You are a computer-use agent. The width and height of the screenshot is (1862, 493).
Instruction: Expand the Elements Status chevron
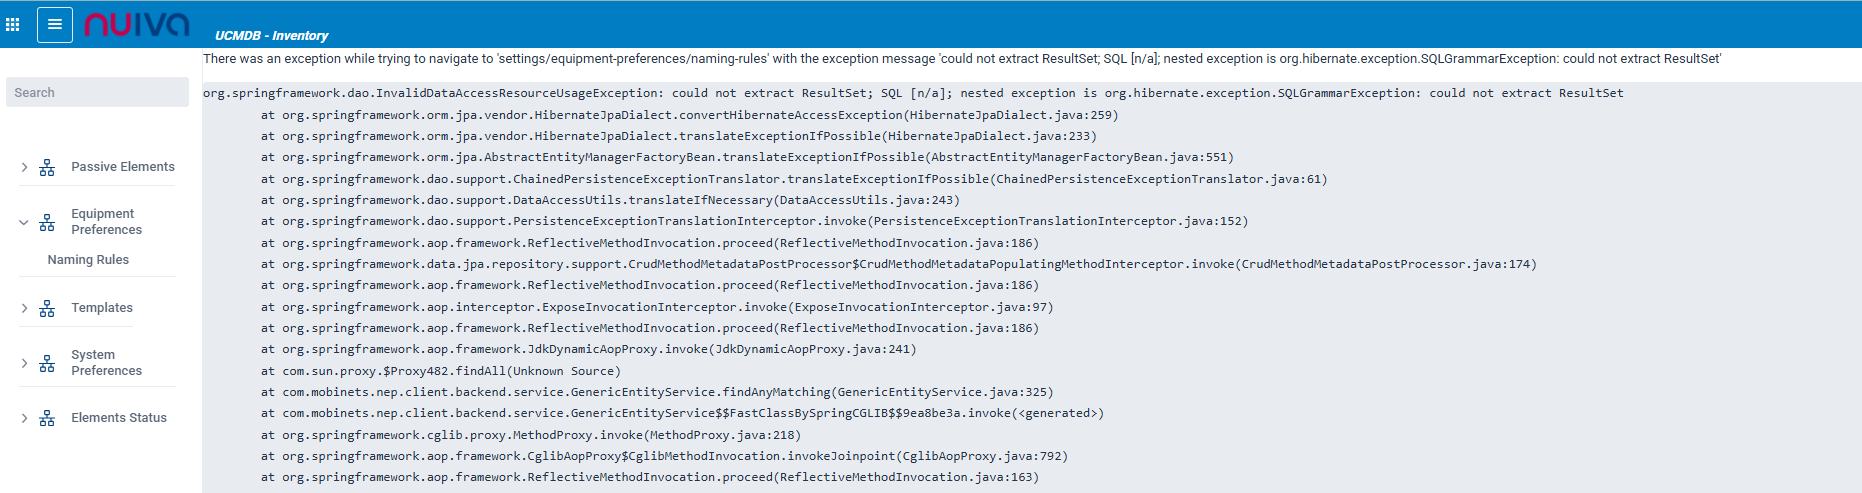pyautogui.click(x=24, y=419)
